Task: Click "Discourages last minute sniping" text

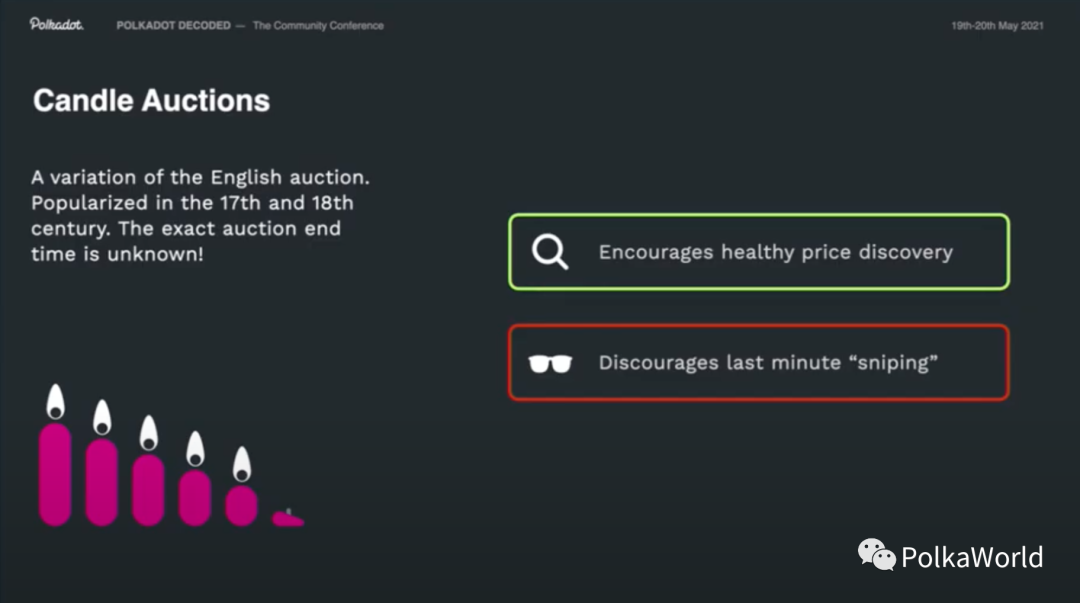Action: tap(768, 363)
